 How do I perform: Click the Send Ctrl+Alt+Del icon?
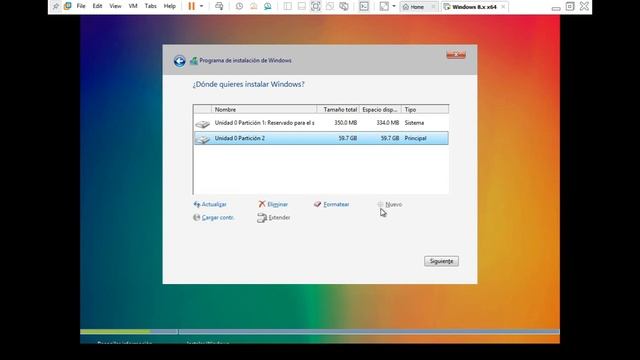click(x=219, y=6)
